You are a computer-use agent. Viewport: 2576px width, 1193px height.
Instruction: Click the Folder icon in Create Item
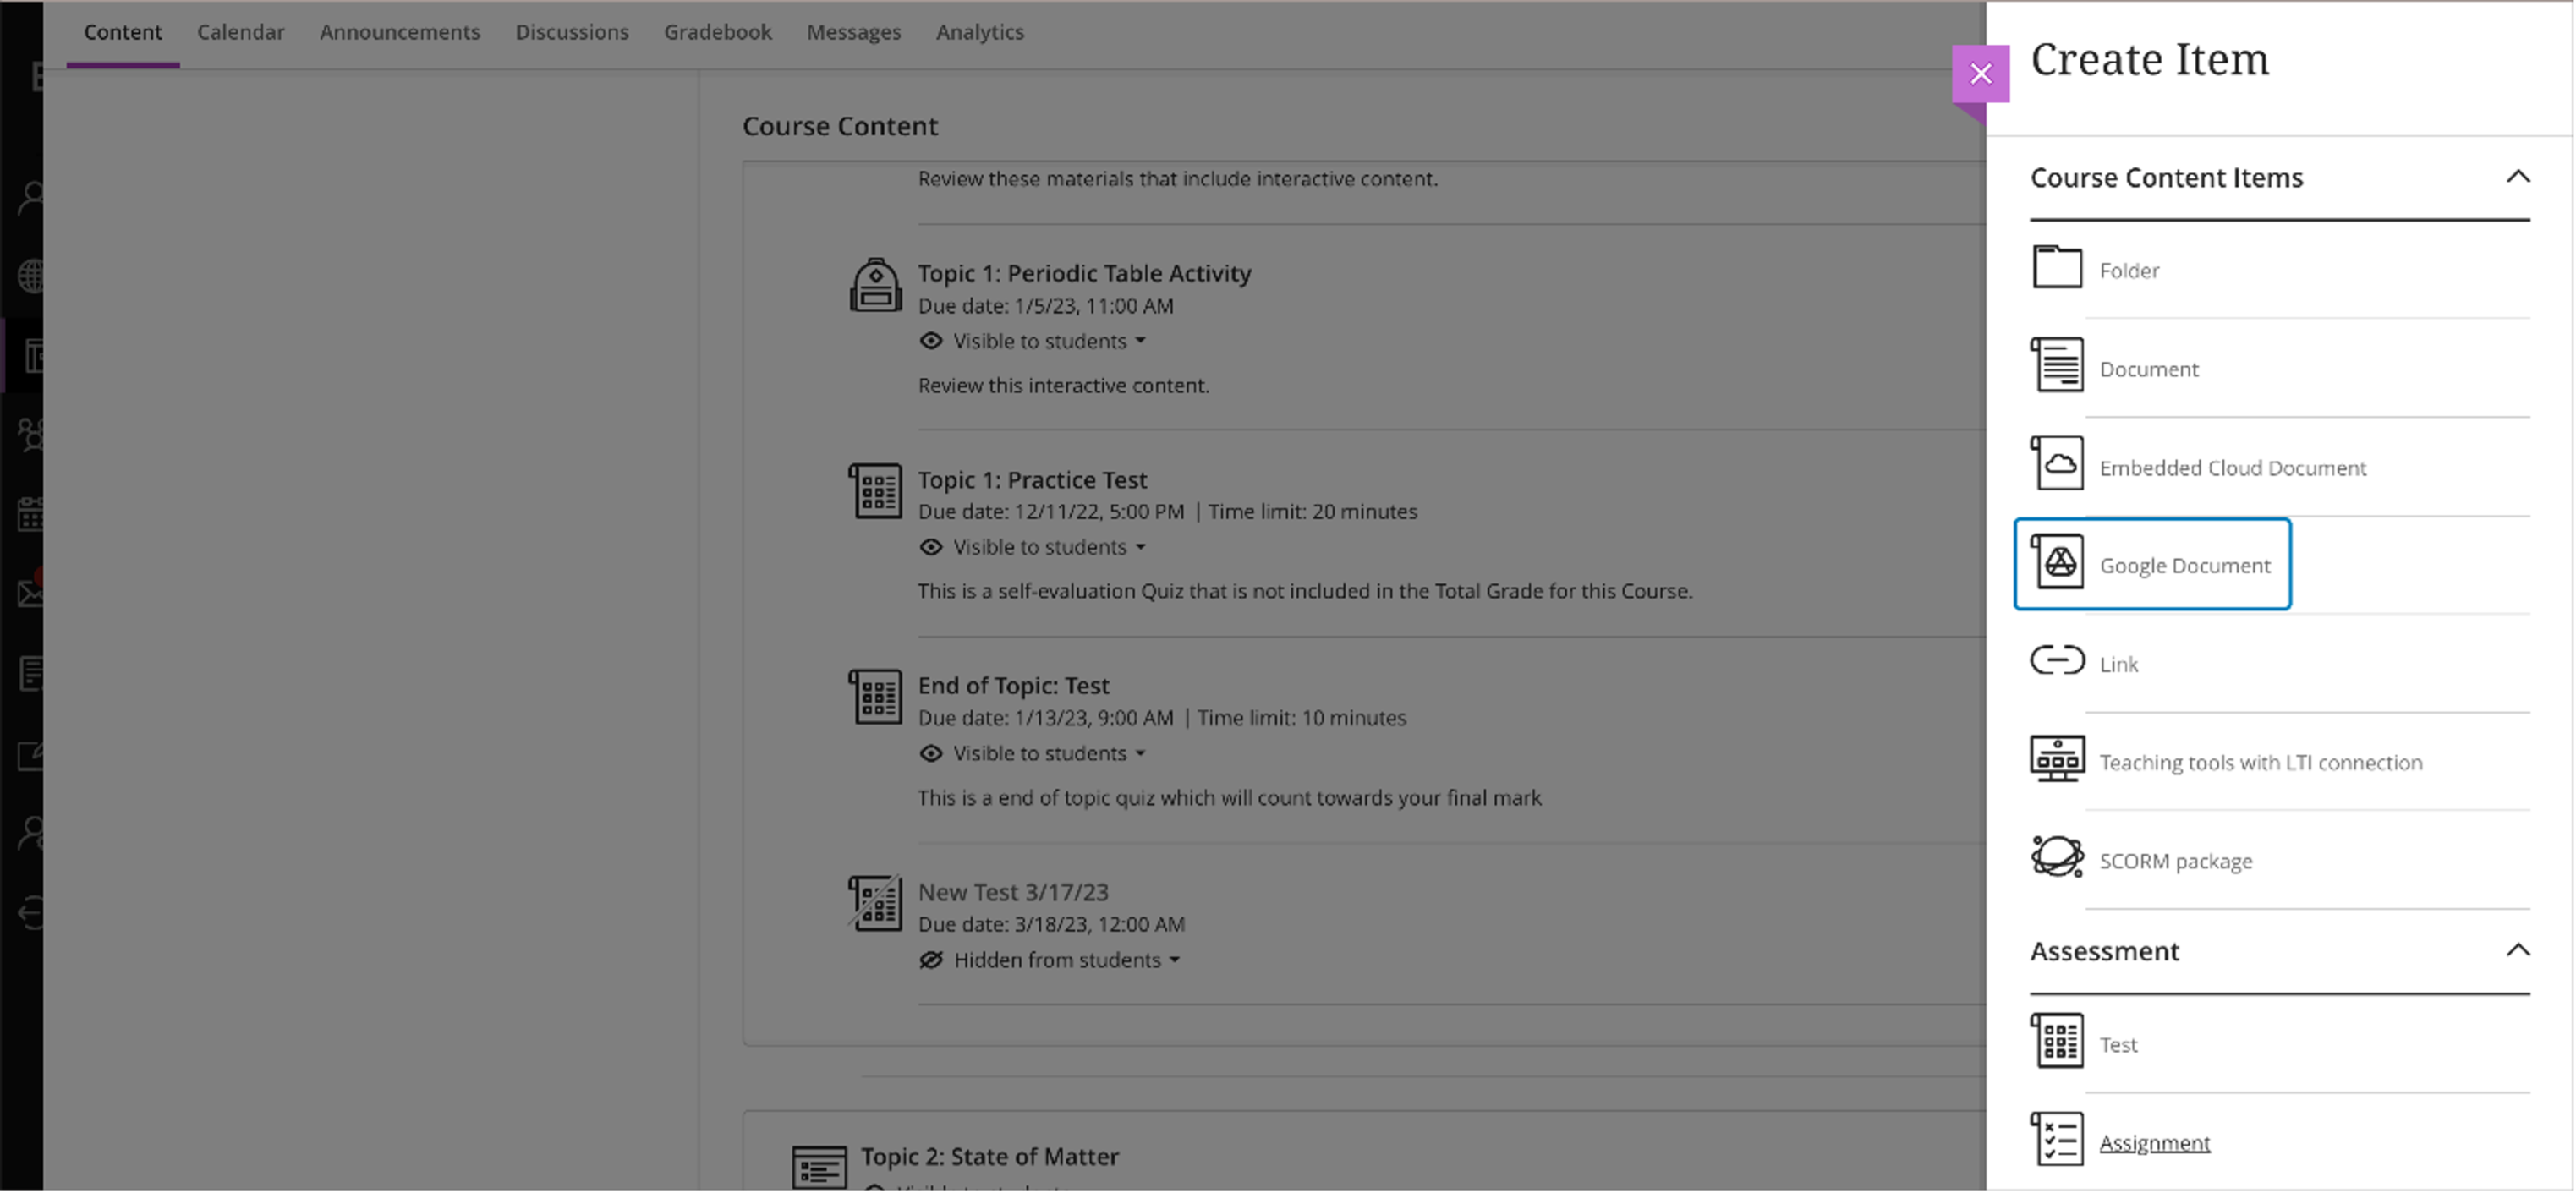(x=2056, y=267)
